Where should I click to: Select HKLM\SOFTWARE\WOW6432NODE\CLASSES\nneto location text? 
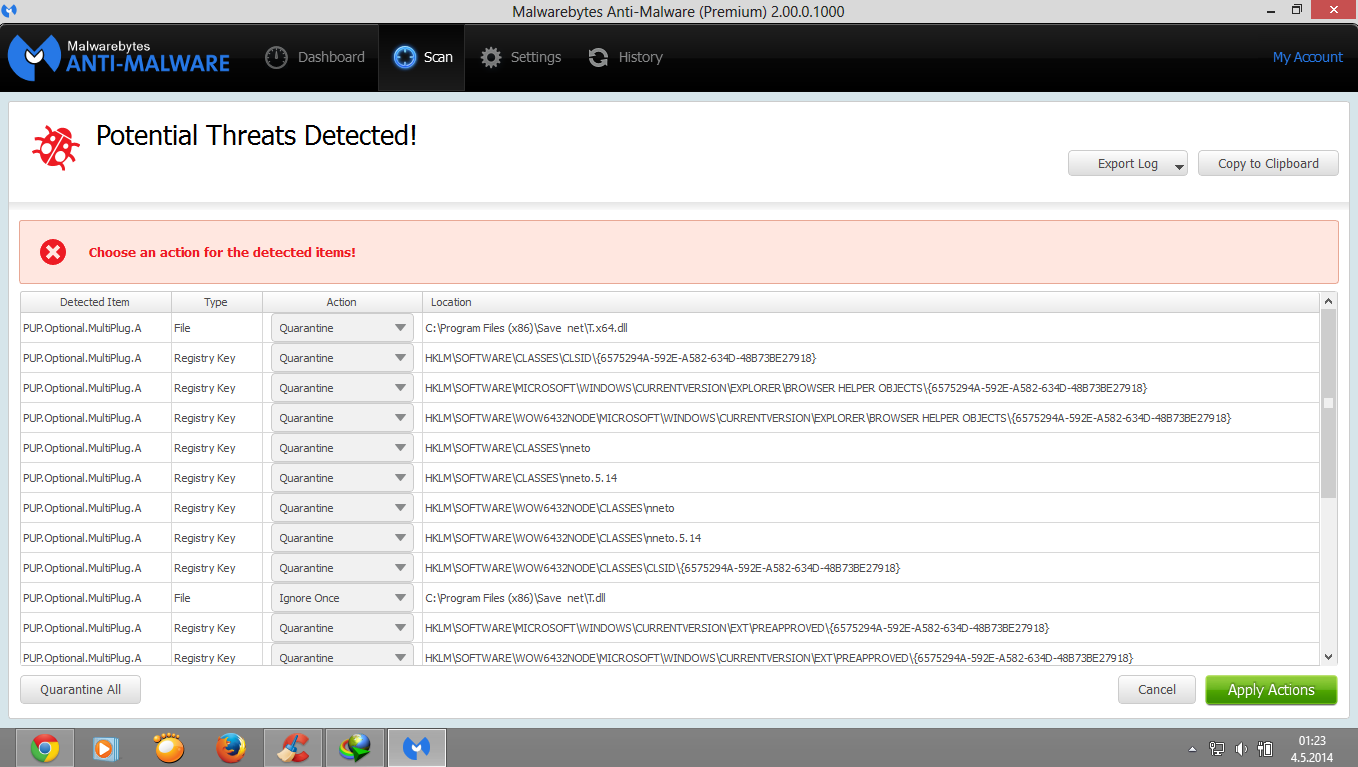550,508
